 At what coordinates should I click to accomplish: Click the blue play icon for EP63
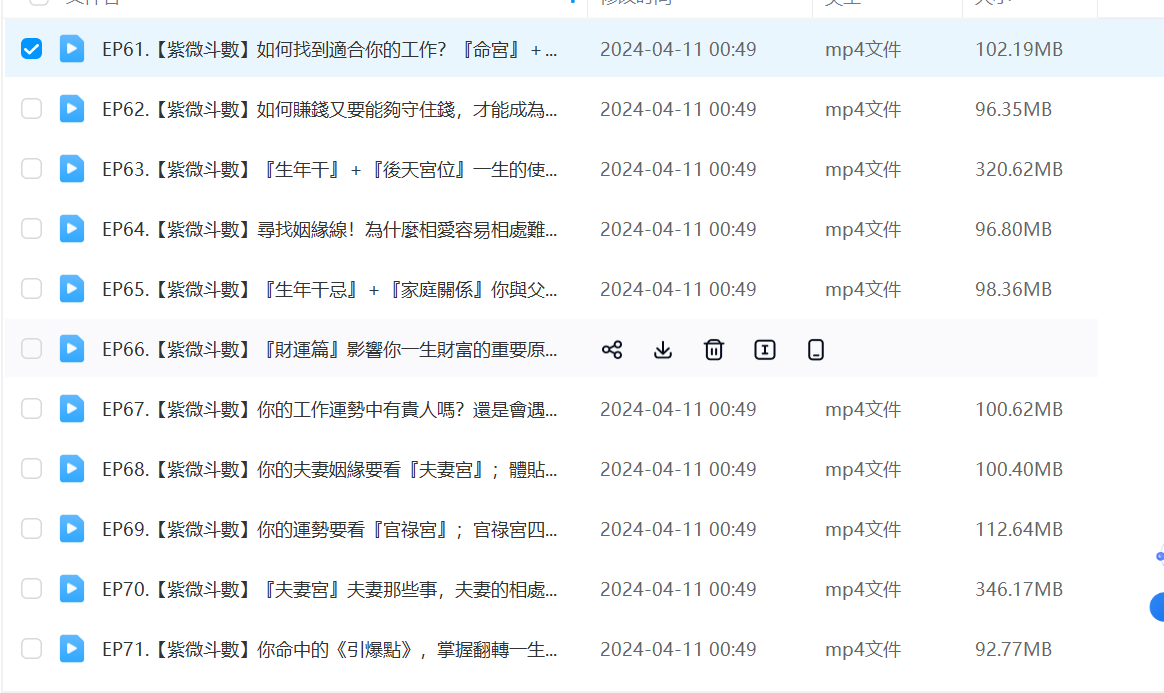coord(72,169)
